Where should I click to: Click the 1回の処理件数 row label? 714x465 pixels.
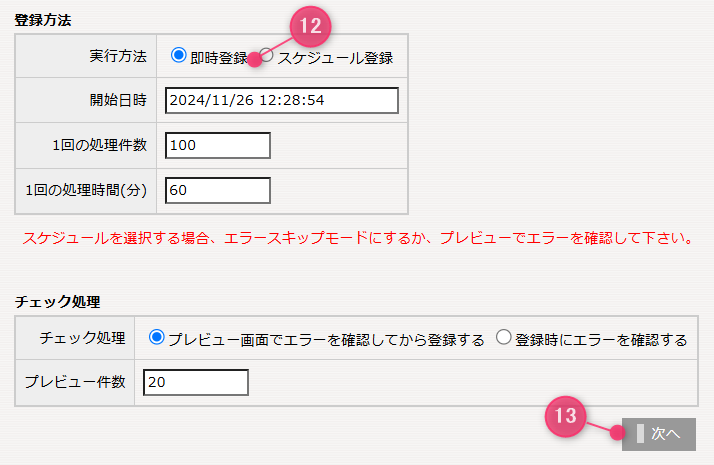(100, 145)
